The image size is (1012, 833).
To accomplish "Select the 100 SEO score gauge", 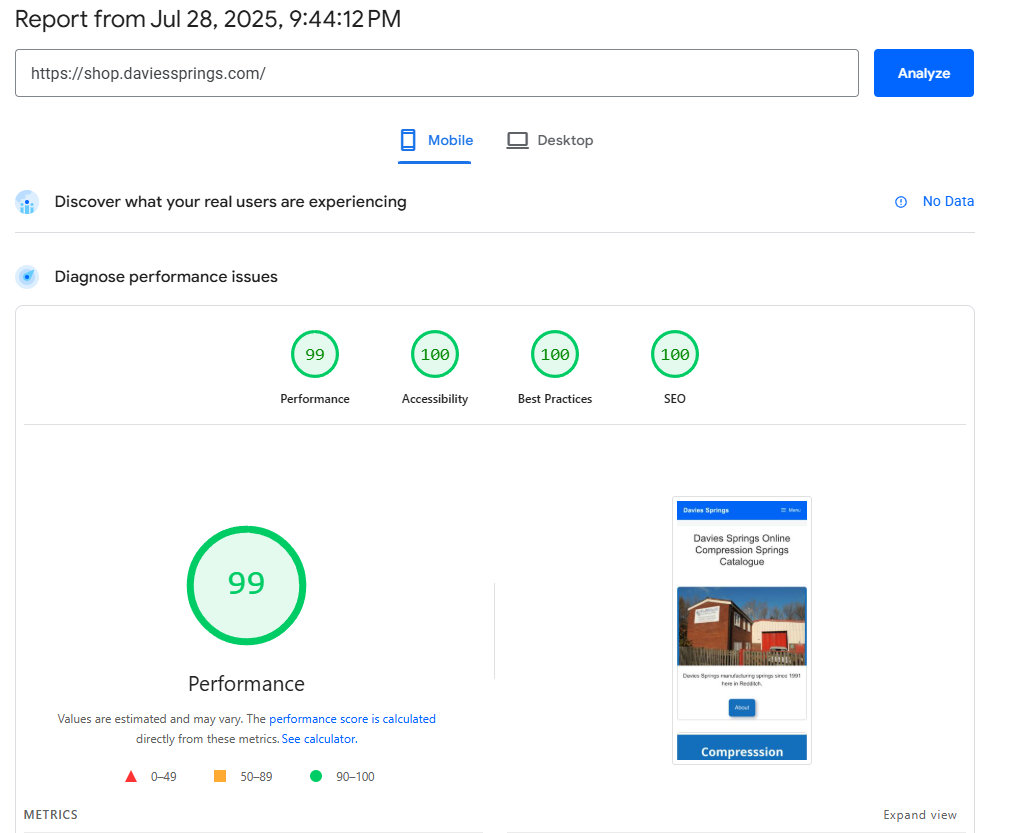I will pyautogui.click(x=674, y=354).
